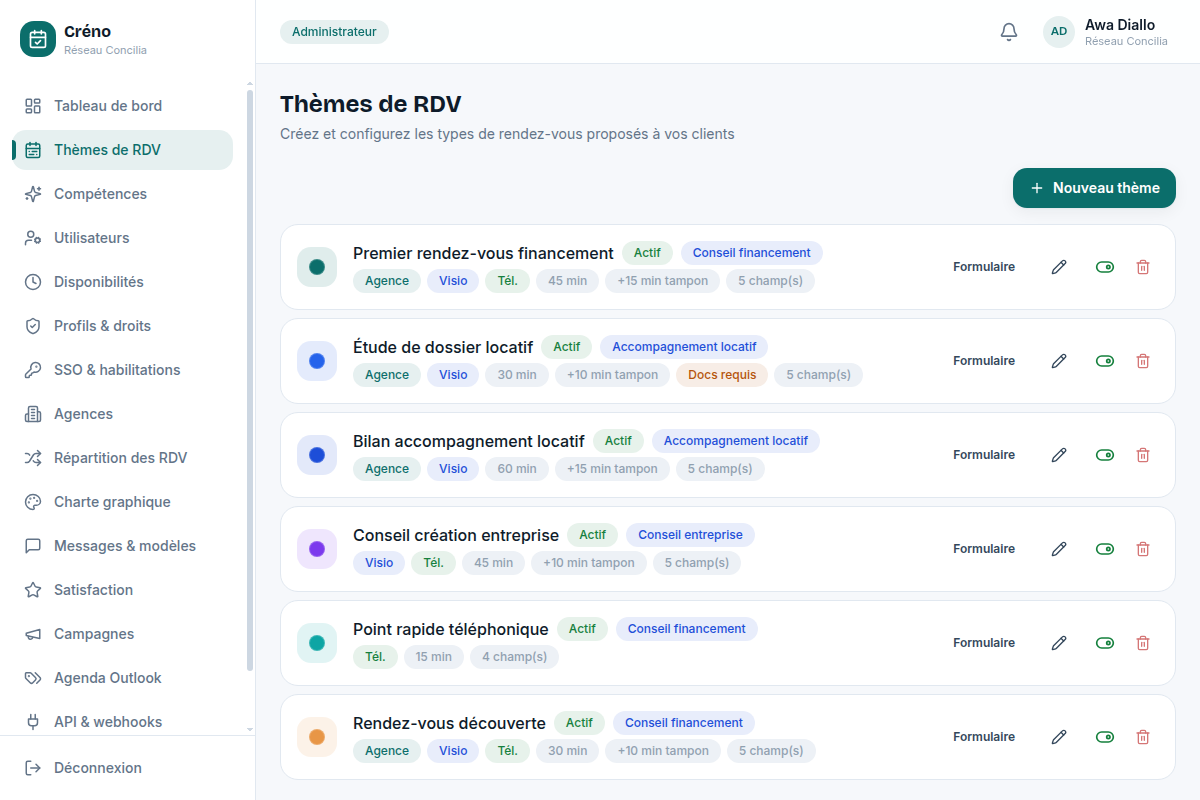Click the Tableau de bord grid icon
Image resolution: width=1200 pixels, height=800 pixels.
coord(33,106)
